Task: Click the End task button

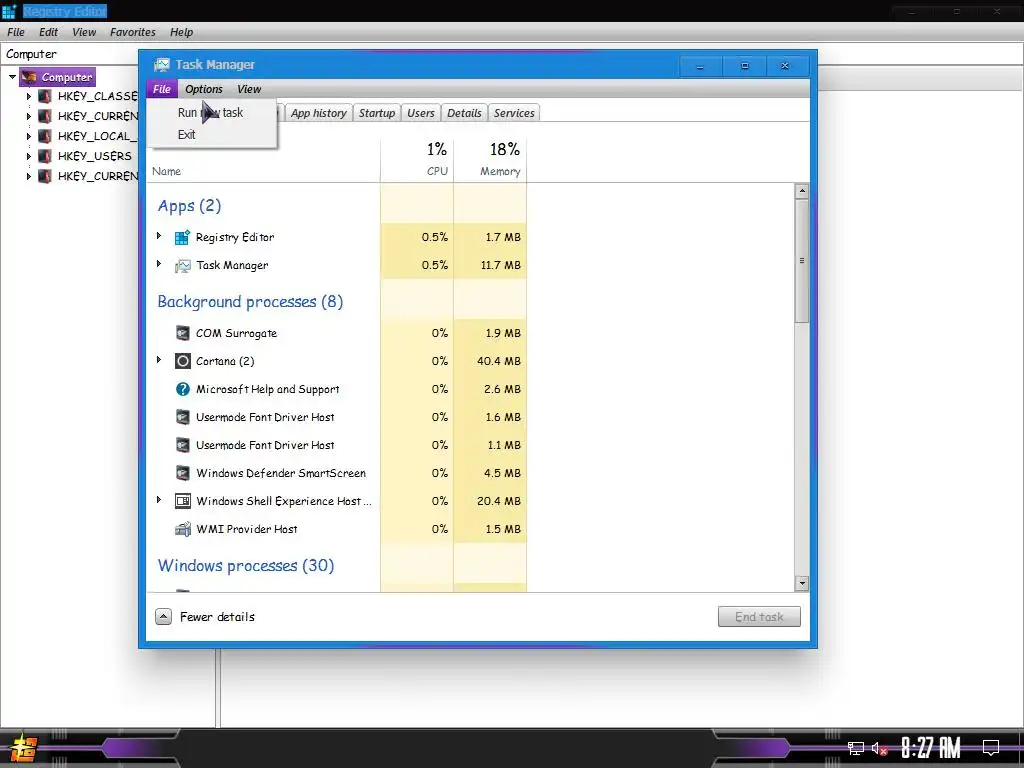Action: [x=759, y=616]
